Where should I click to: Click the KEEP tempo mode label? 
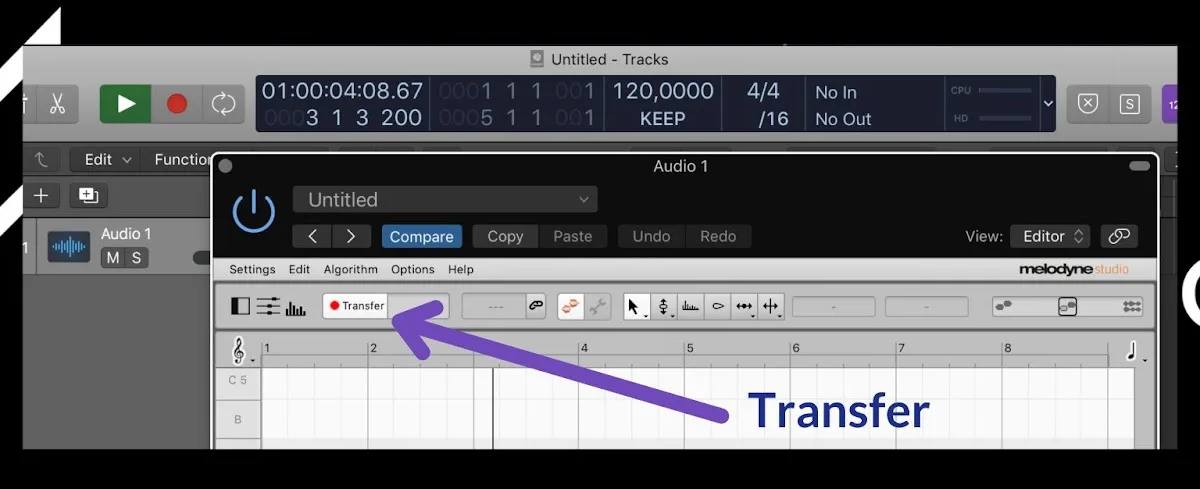663,118
